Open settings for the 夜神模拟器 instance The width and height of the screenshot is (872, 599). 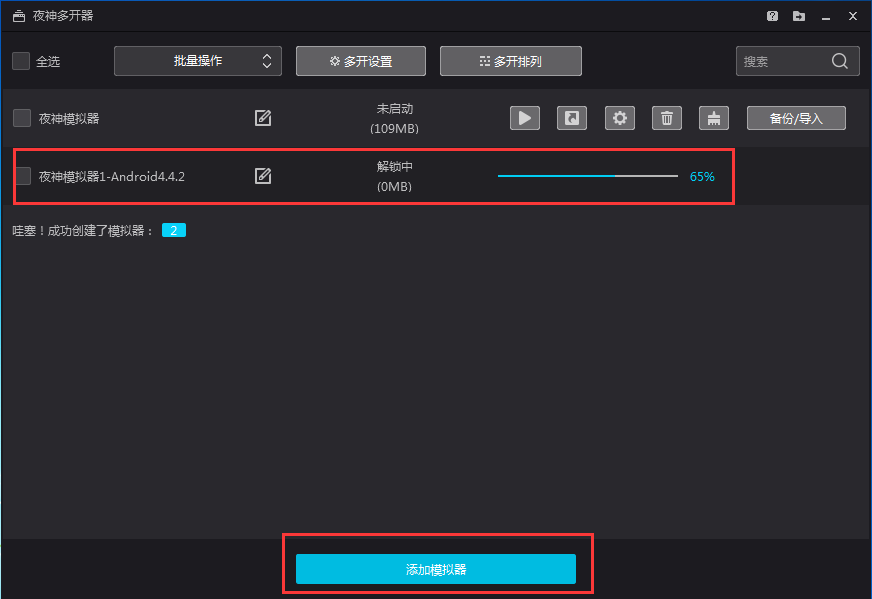(619, 117)
